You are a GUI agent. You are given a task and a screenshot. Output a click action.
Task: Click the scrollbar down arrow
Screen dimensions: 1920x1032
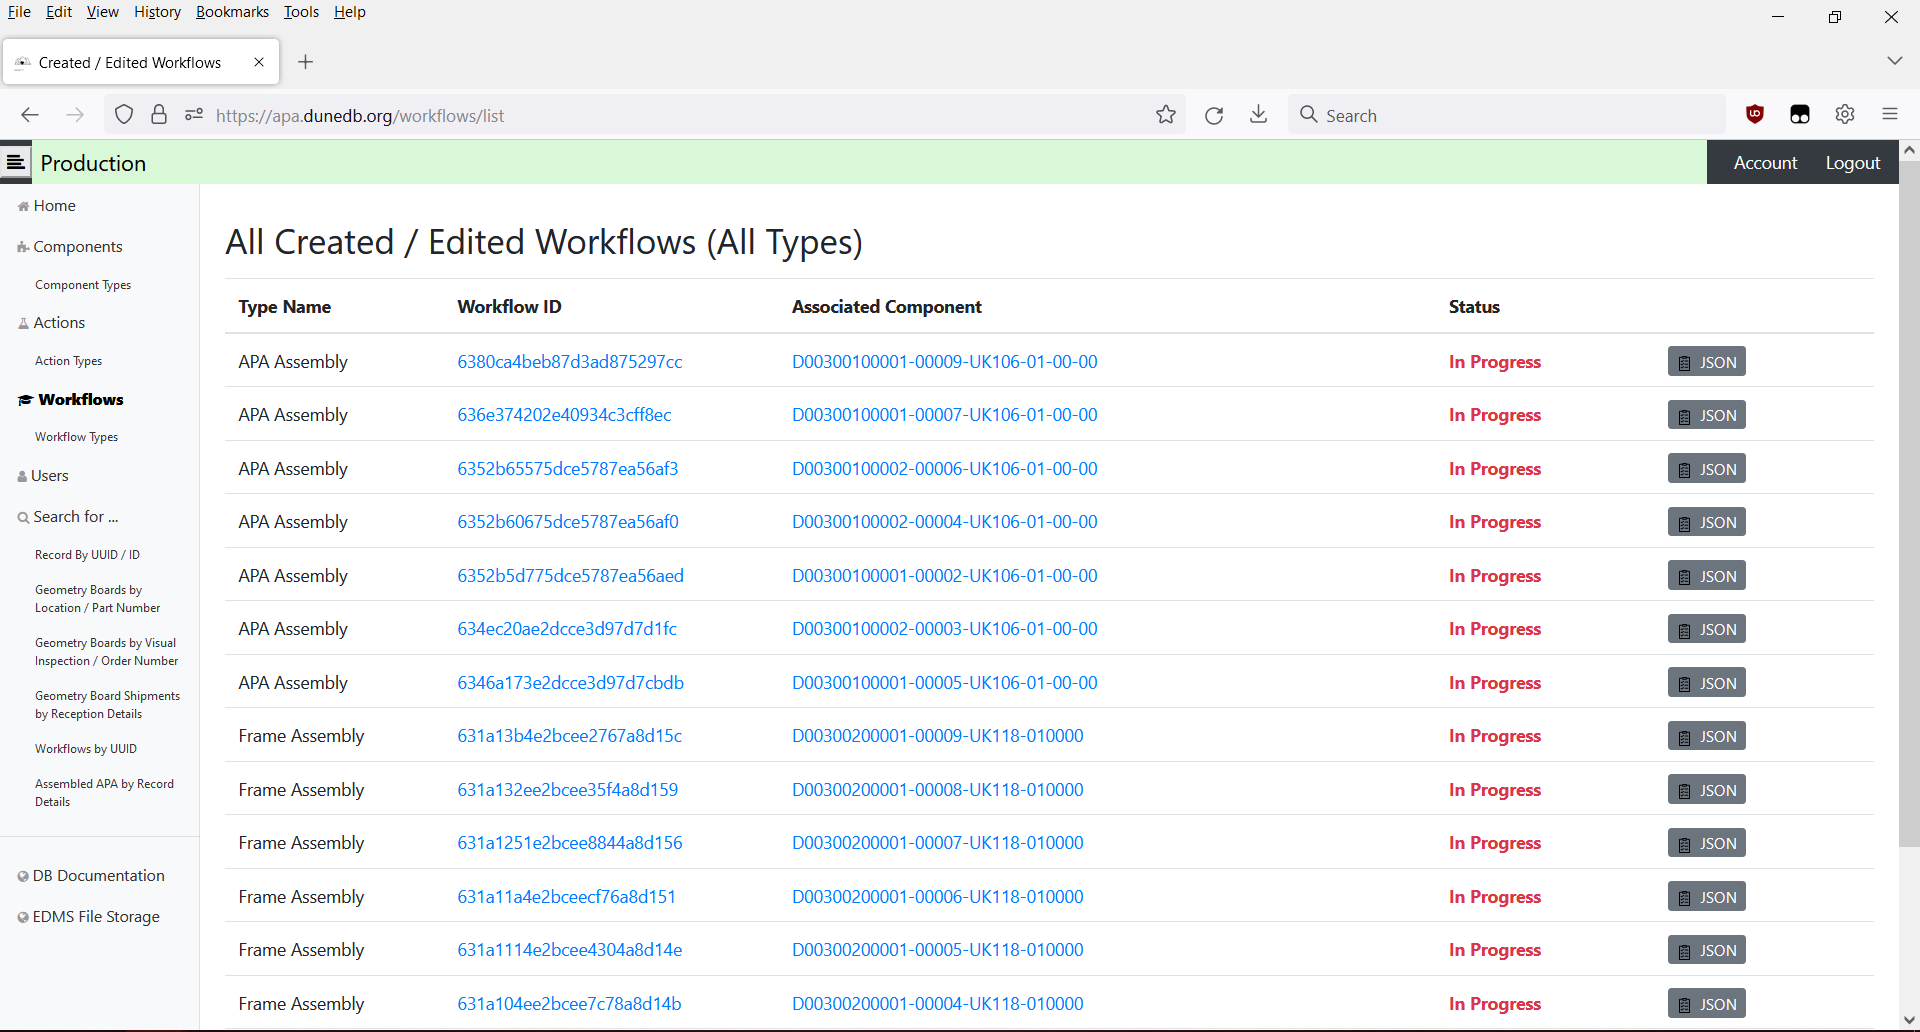pos(1909,1020)
